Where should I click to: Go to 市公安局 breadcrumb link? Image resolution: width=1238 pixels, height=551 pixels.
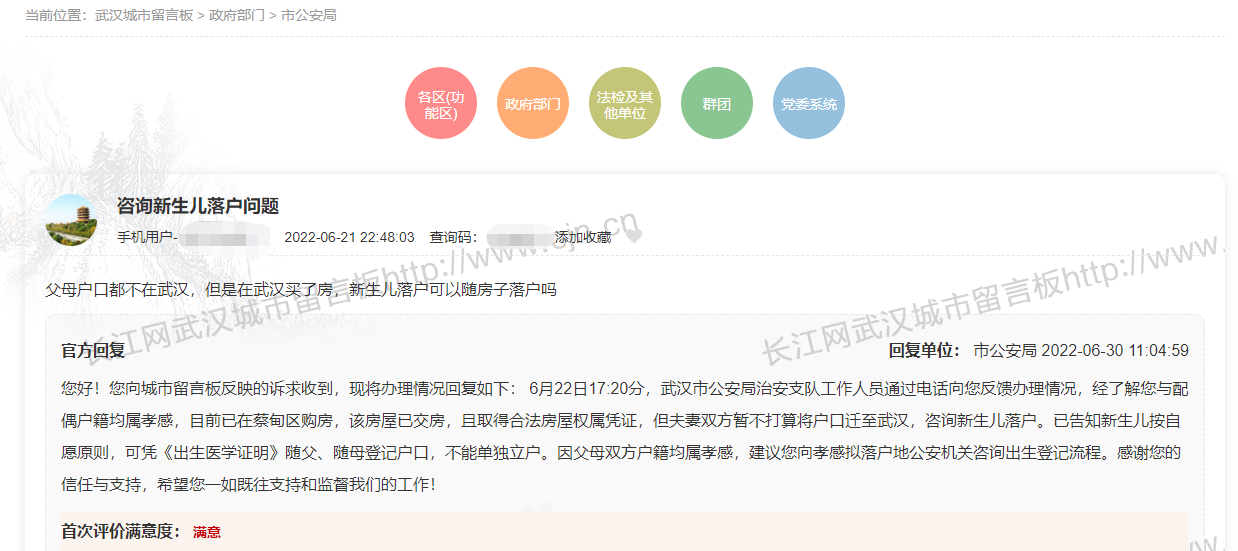pos(309,16)
